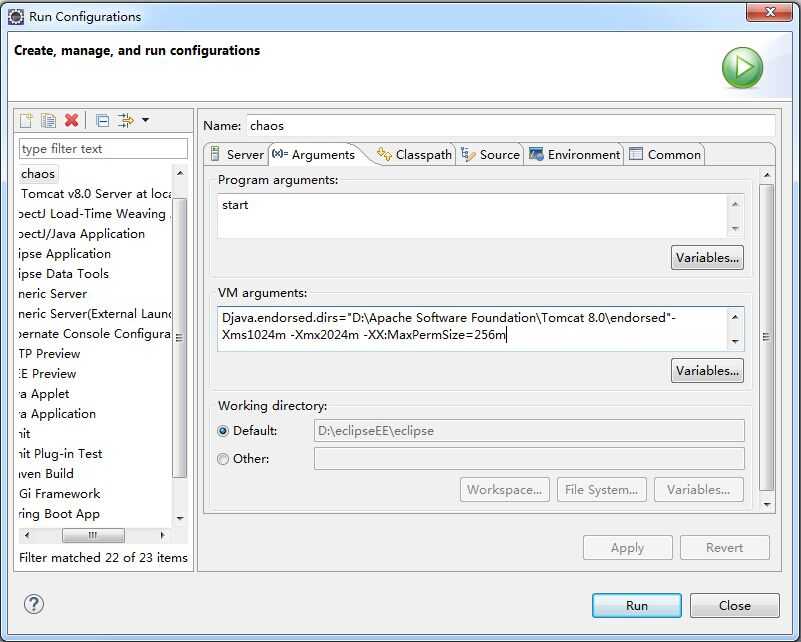Click the help question mark icon

(34, 604)
